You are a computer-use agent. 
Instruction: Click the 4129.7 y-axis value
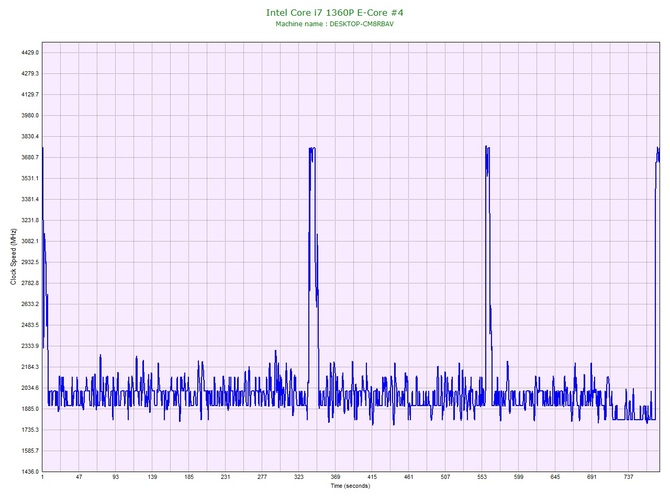30,94
